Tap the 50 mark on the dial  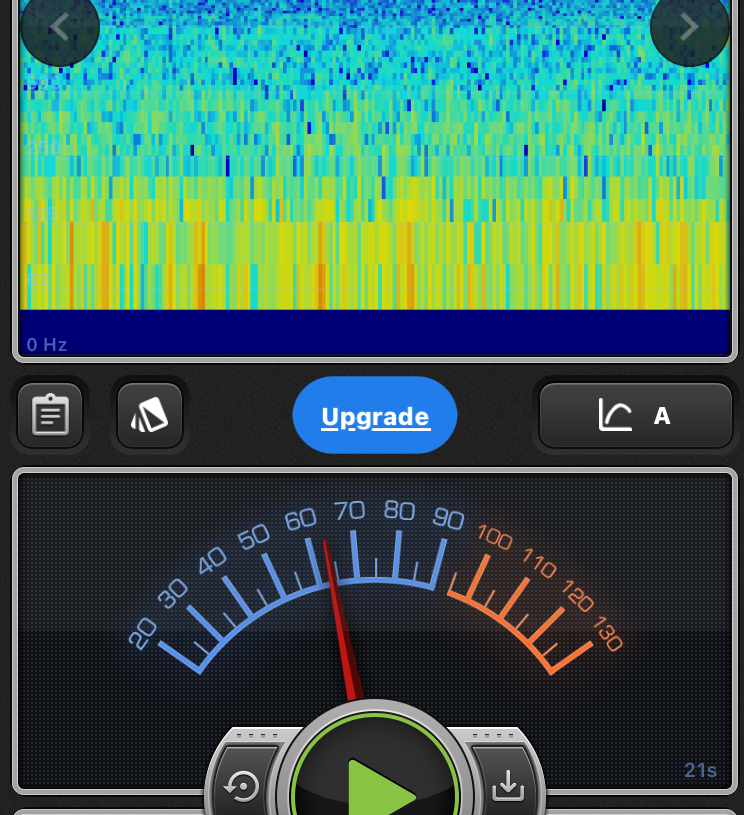click(254, 537)
